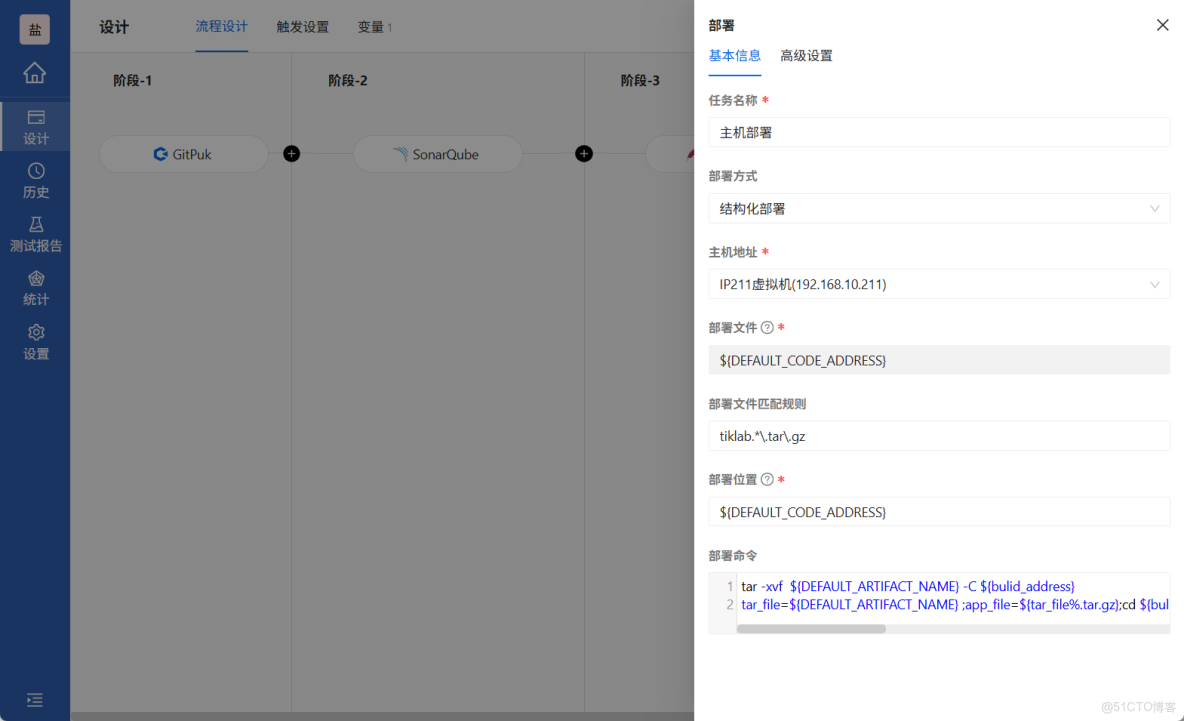Screen dimensions: 1184x721
Task: Click the home icon in the left sidebar
Action: click(35, 73)
